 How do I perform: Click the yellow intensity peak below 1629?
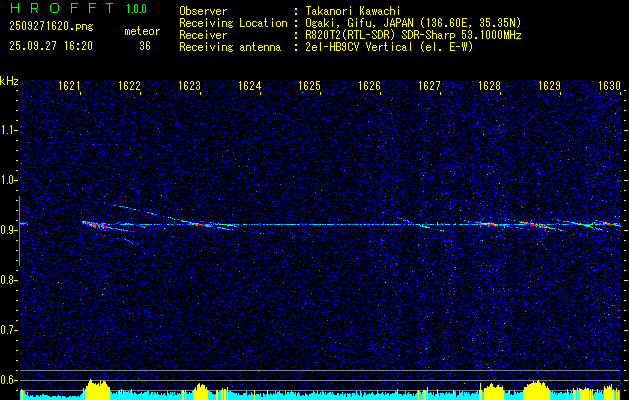click(x=537, y=390)
